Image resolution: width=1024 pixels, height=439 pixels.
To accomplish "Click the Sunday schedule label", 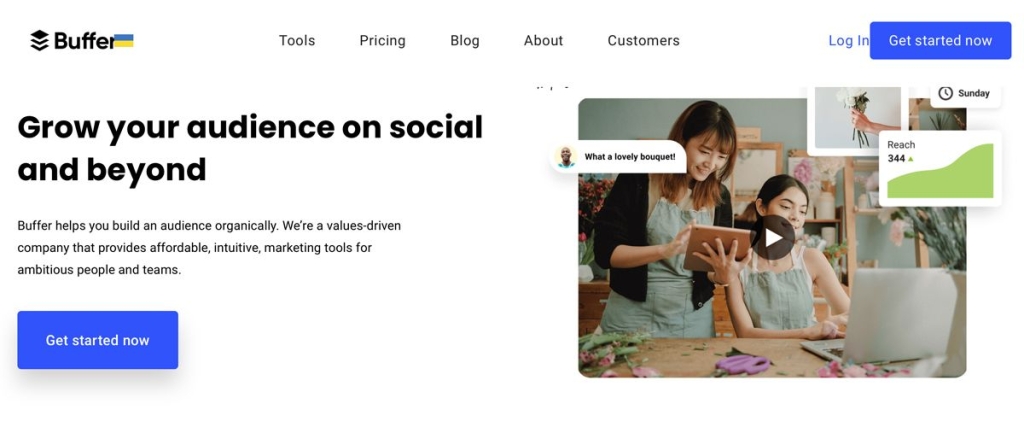I will click(x=974, y=93).
